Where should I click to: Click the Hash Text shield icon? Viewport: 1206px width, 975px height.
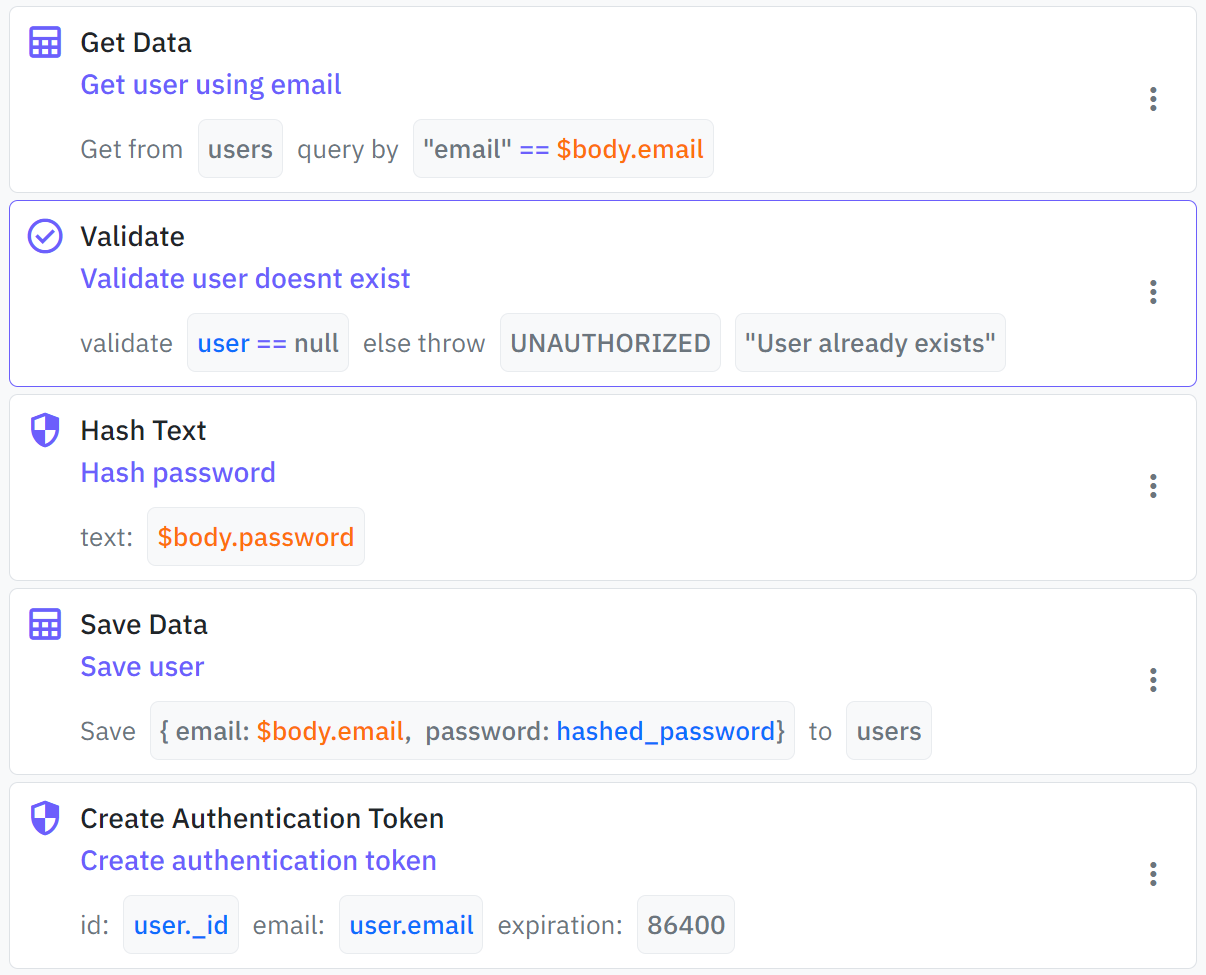point(45,430)
